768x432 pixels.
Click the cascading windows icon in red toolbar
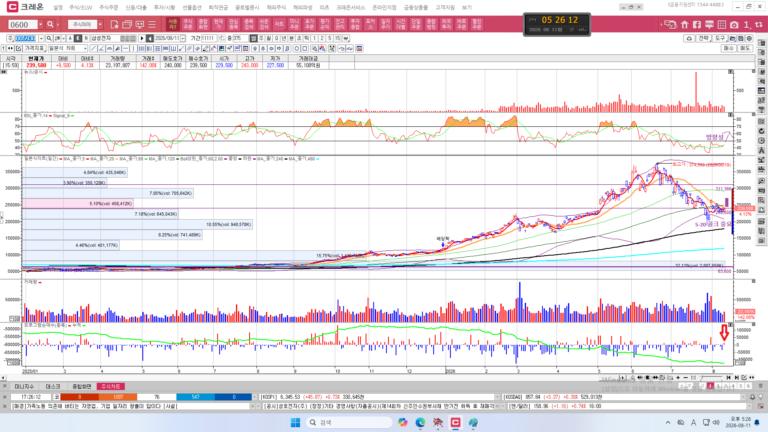(127, 24)
